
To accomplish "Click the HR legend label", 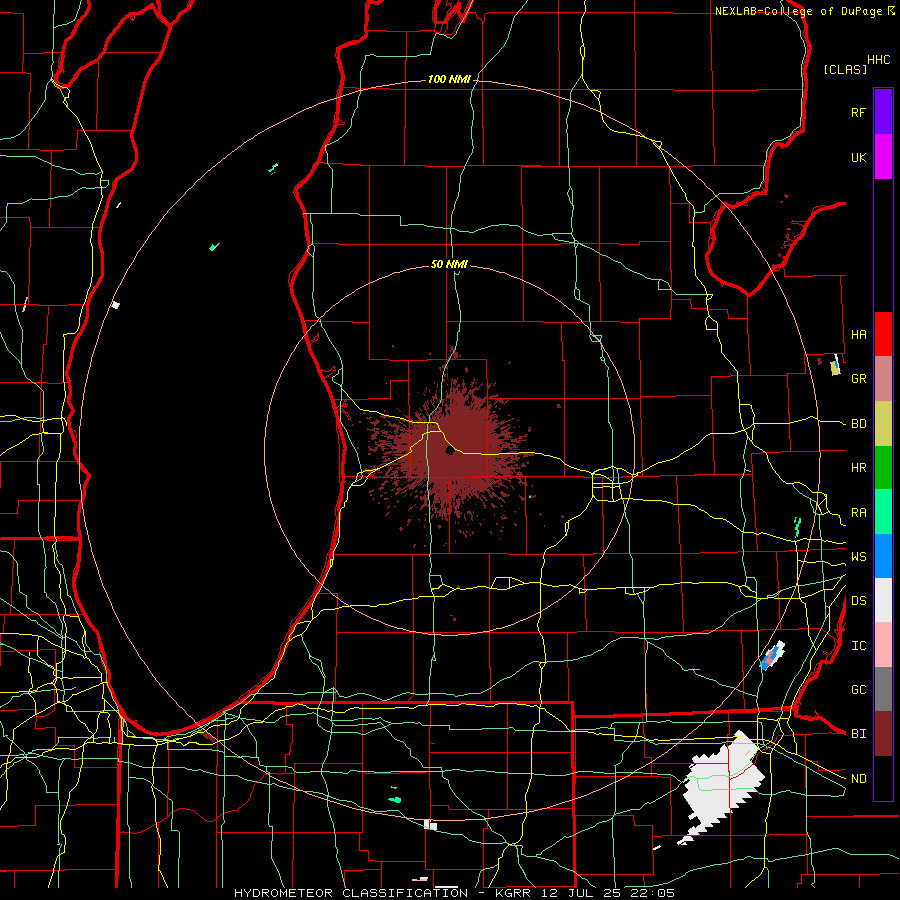I will (x=858, y=468).
